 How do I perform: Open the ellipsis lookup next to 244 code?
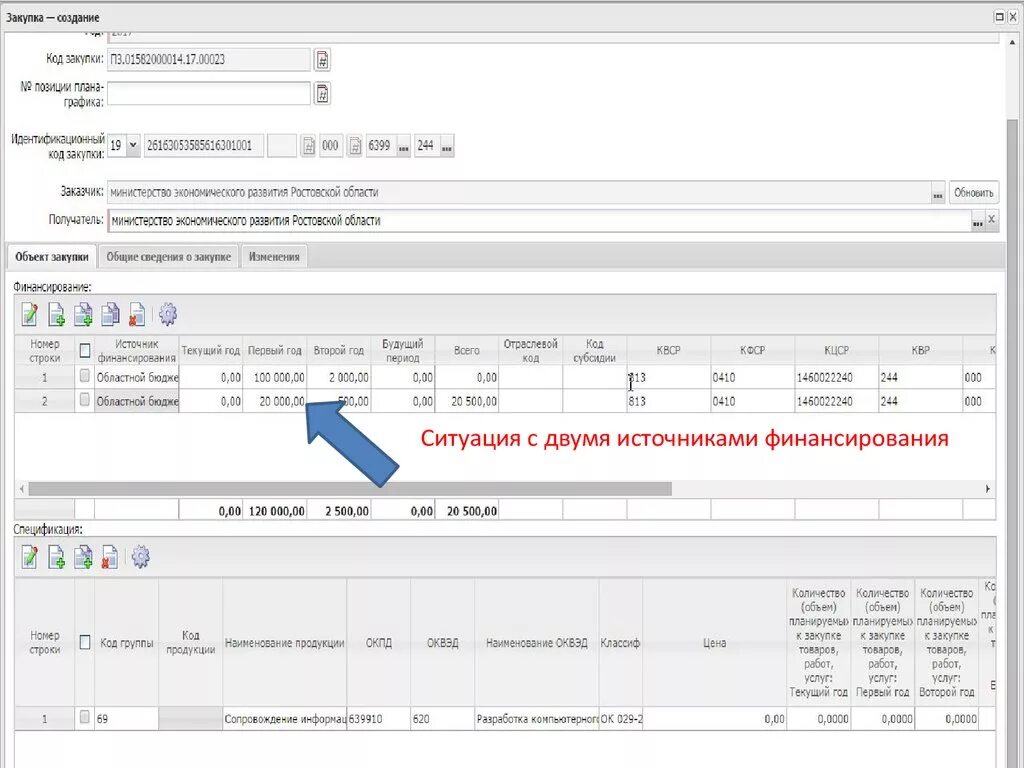point(447,146)
